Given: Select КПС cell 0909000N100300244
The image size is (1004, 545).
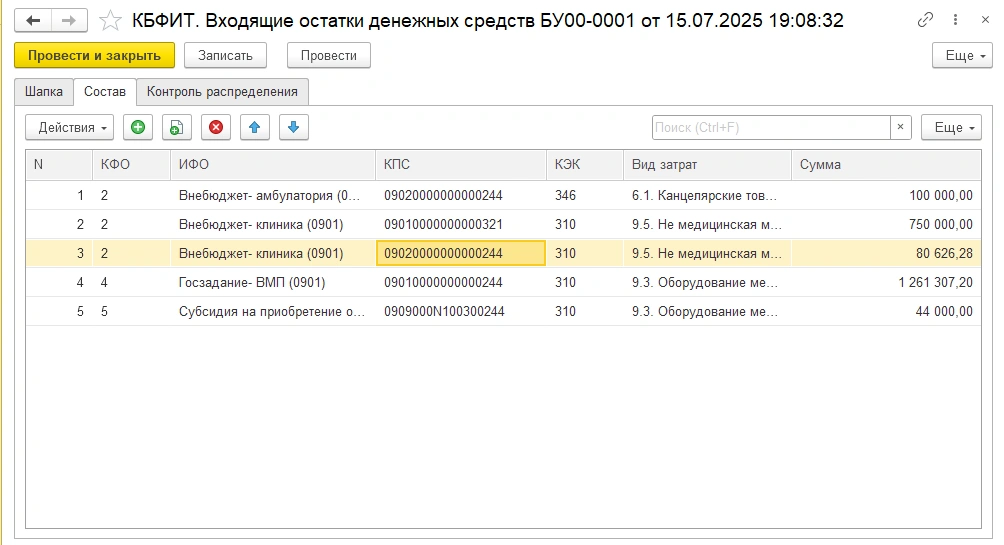Looking at the screenshot, I should [461, 311].
